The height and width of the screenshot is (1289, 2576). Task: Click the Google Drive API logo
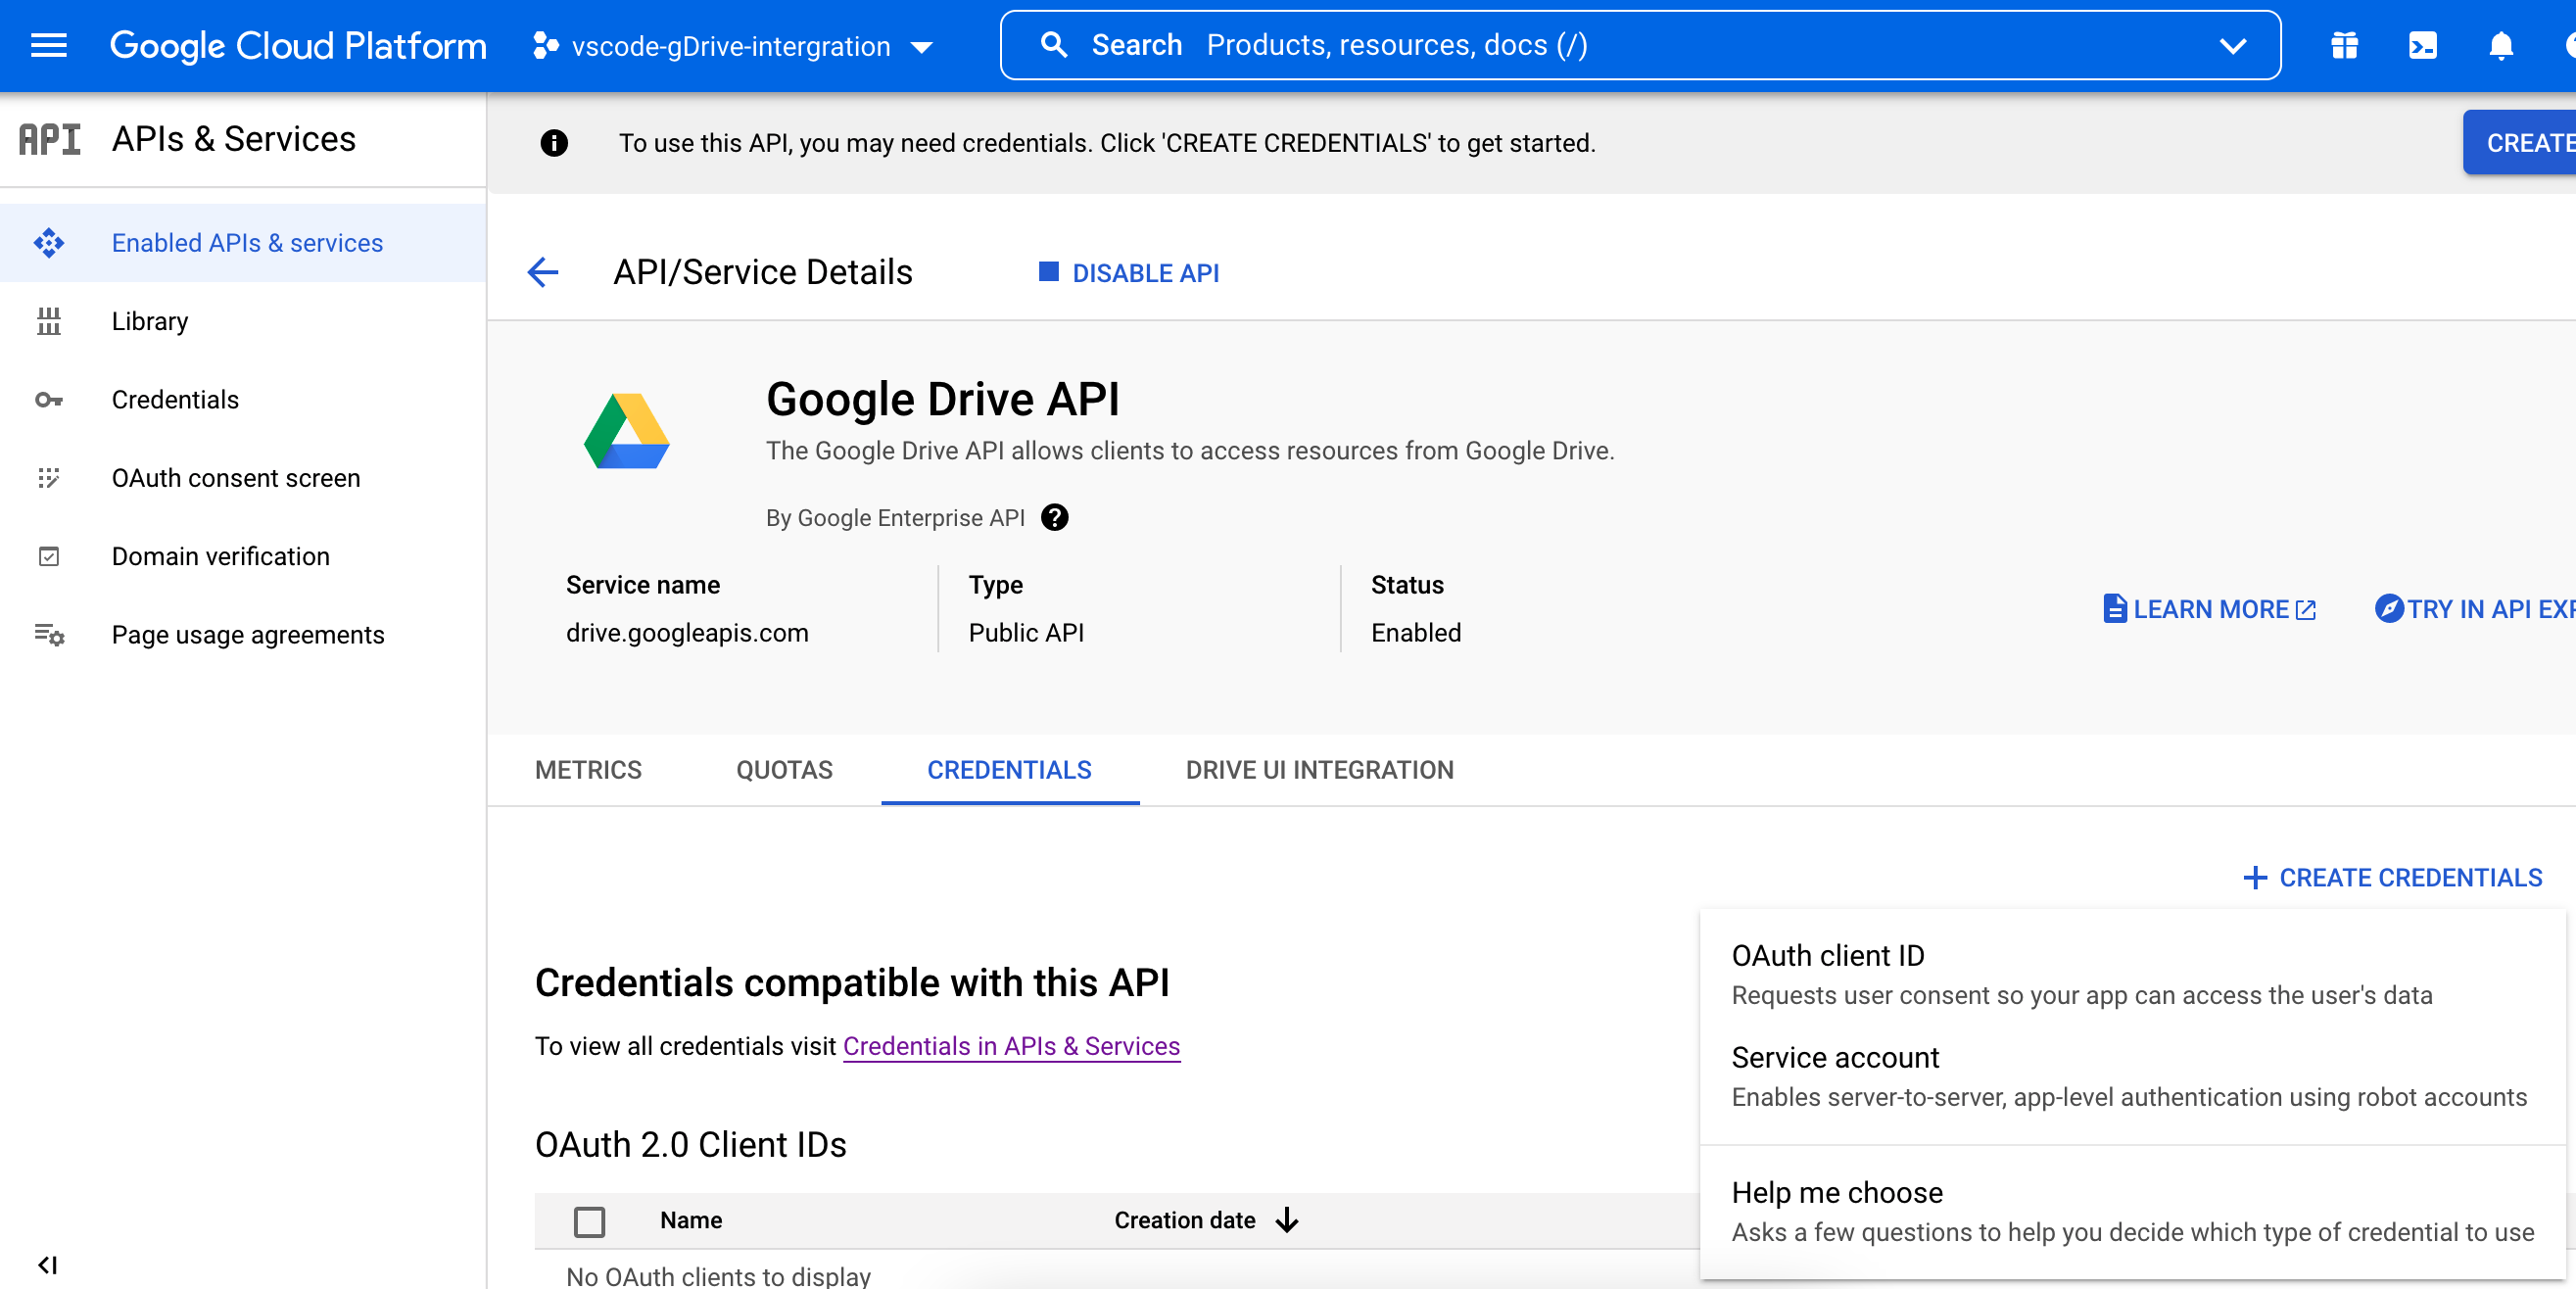point(627,432)
